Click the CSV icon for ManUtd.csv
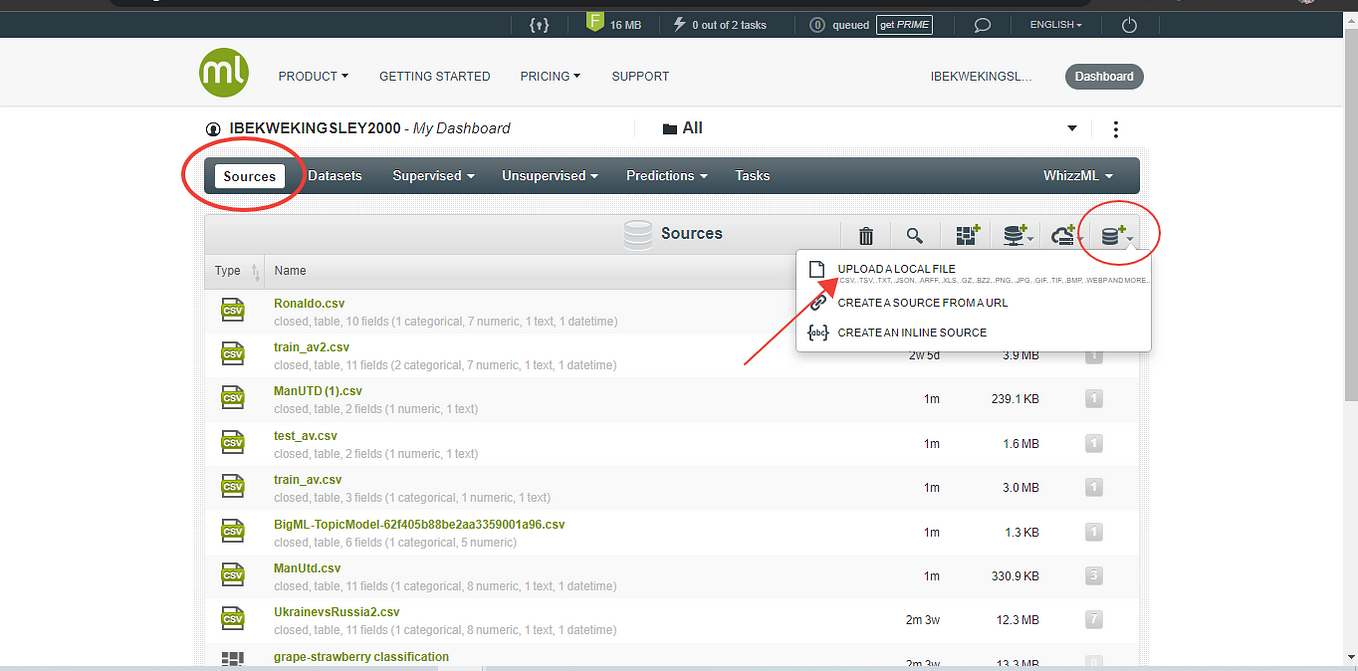 click(232, 575)
